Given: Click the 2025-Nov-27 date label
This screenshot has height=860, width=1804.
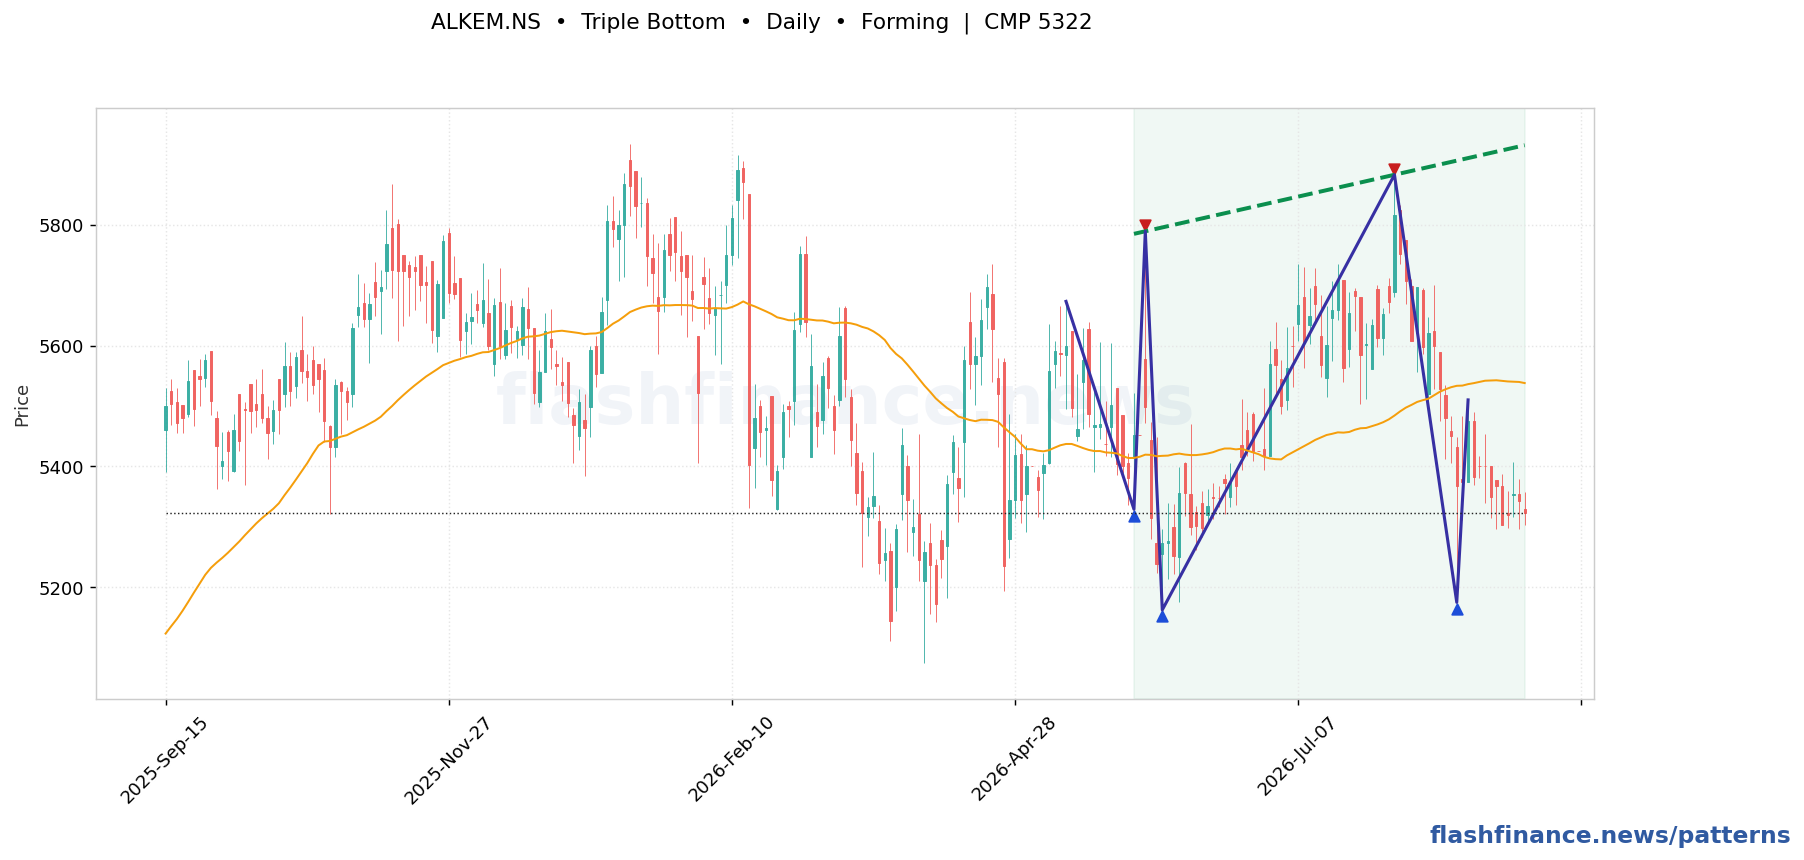Looking at the screenshot, I should [448, 760].
